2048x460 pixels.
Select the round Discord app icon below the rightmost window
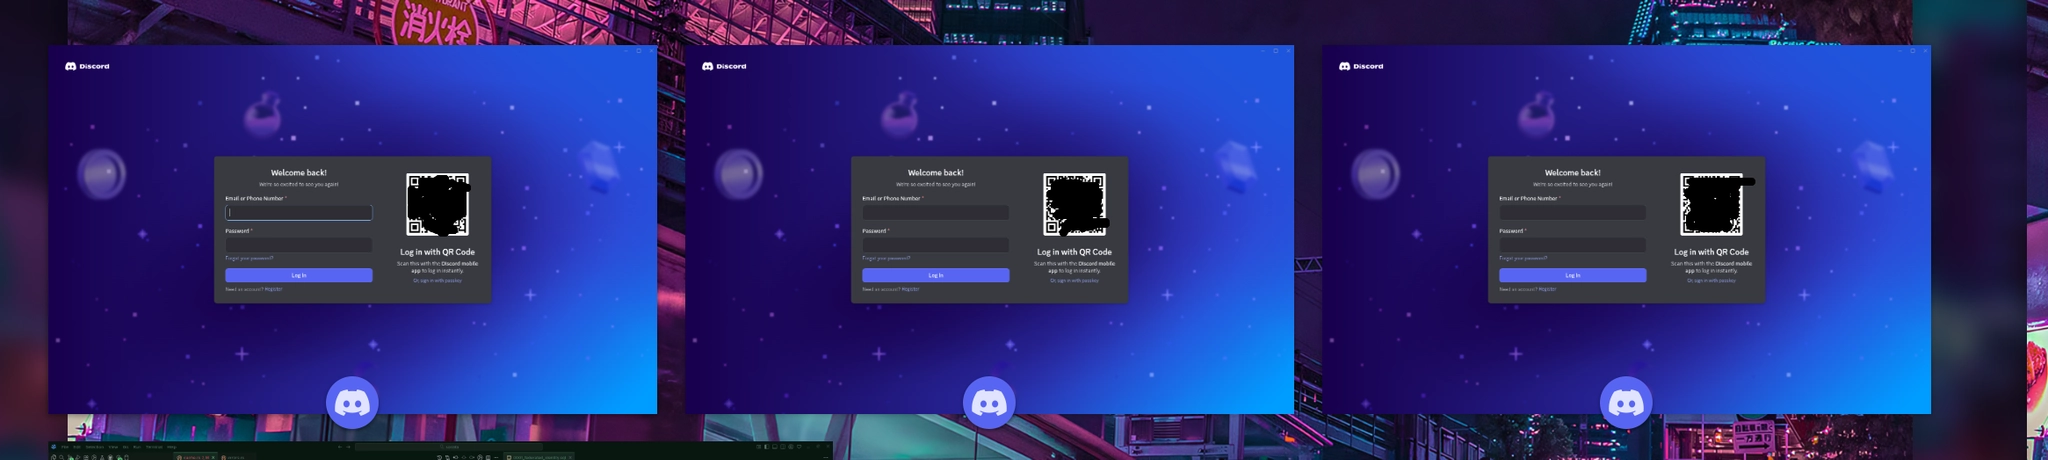1626,403
